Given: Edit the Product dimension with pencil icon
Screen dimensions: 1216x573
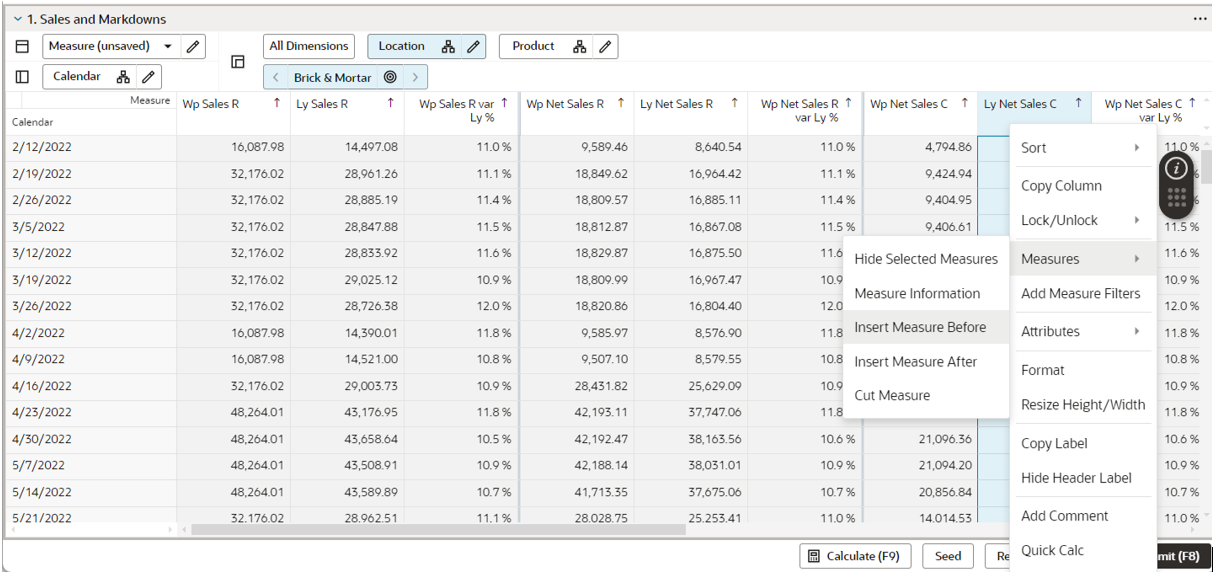Looking at the screenshot, I should pos(604,46).
